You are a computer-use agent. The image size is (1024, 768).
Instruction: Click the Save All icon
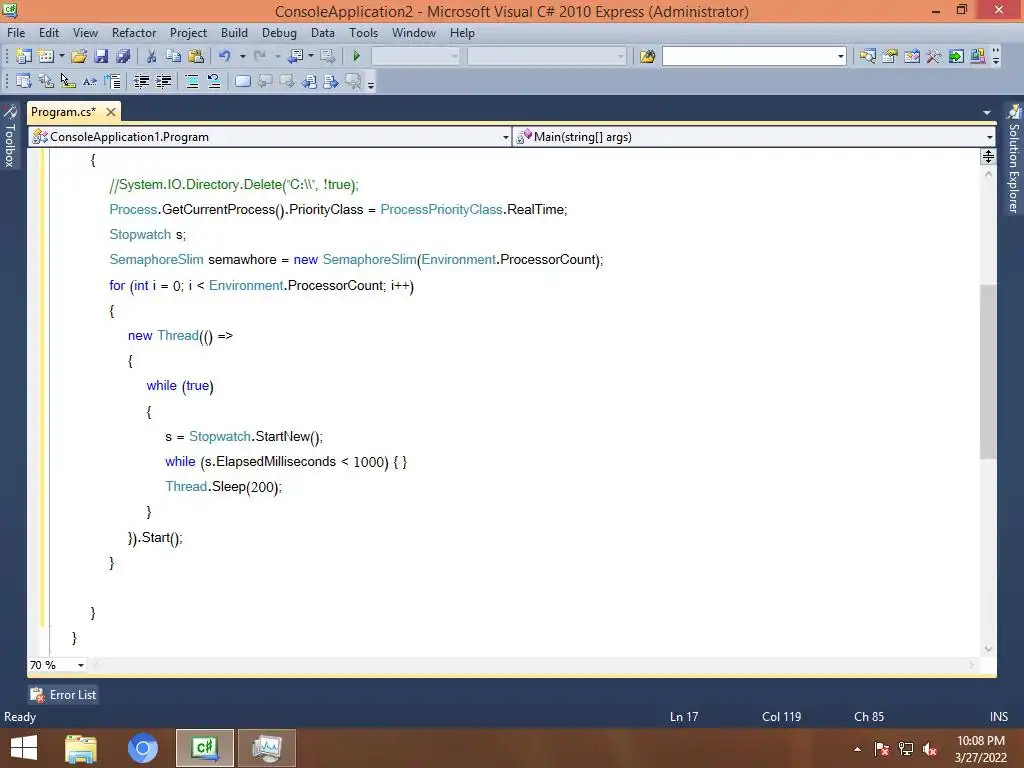pyautogui.click(x=123, y=56)
